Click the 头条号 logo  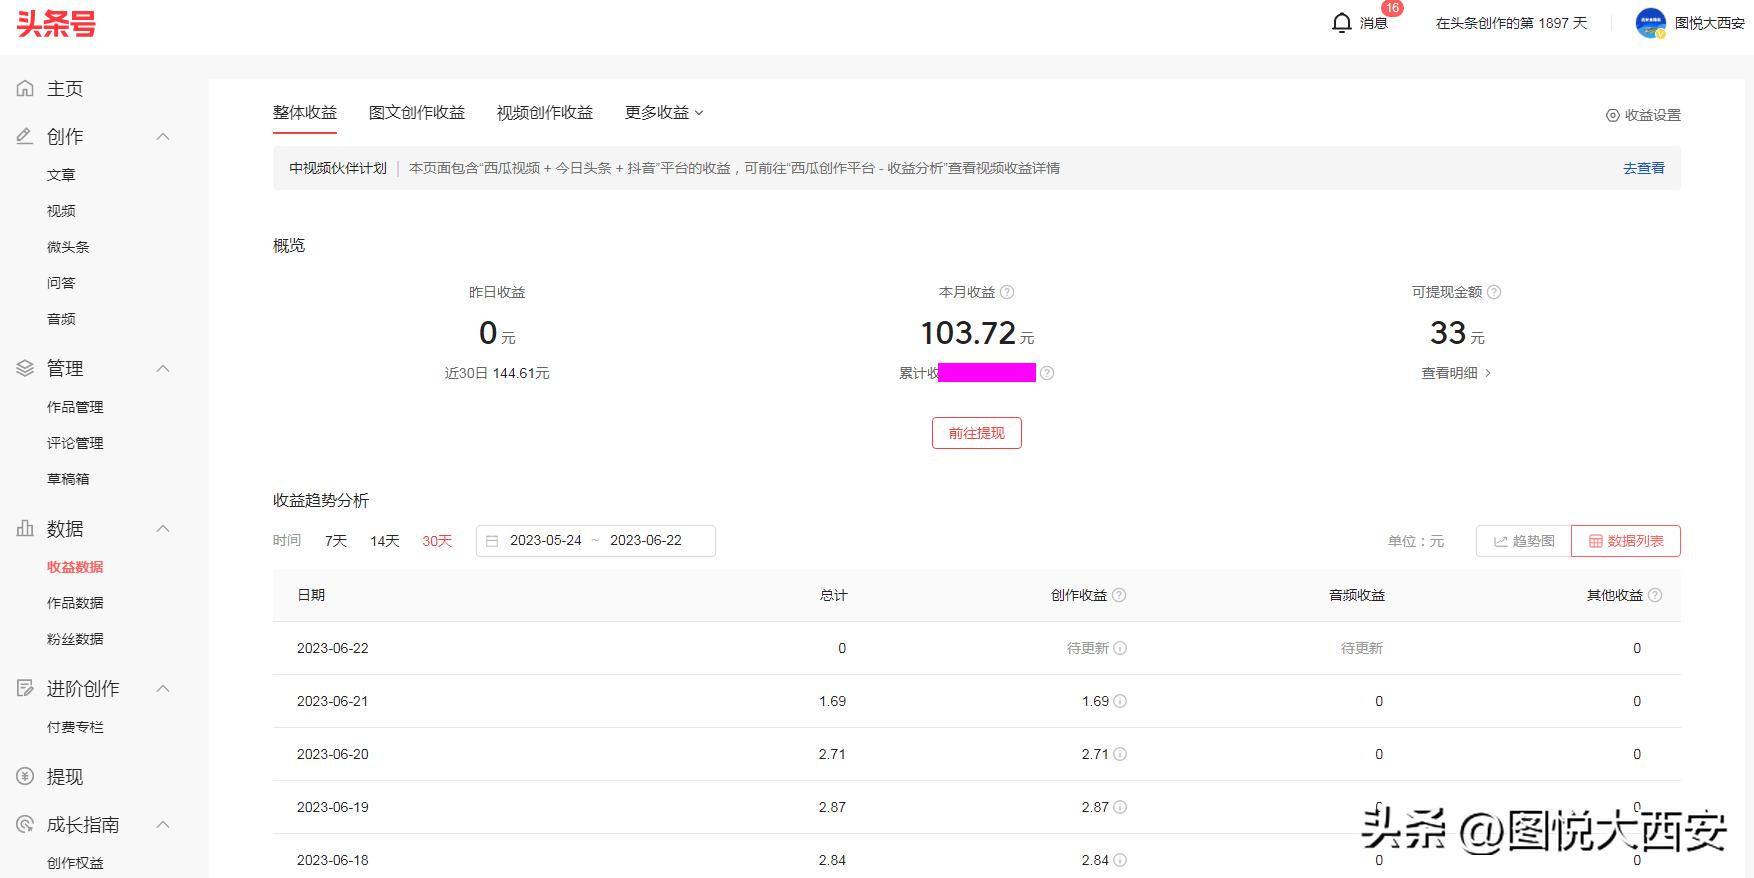pyautogui.click(x=56, y=24)
